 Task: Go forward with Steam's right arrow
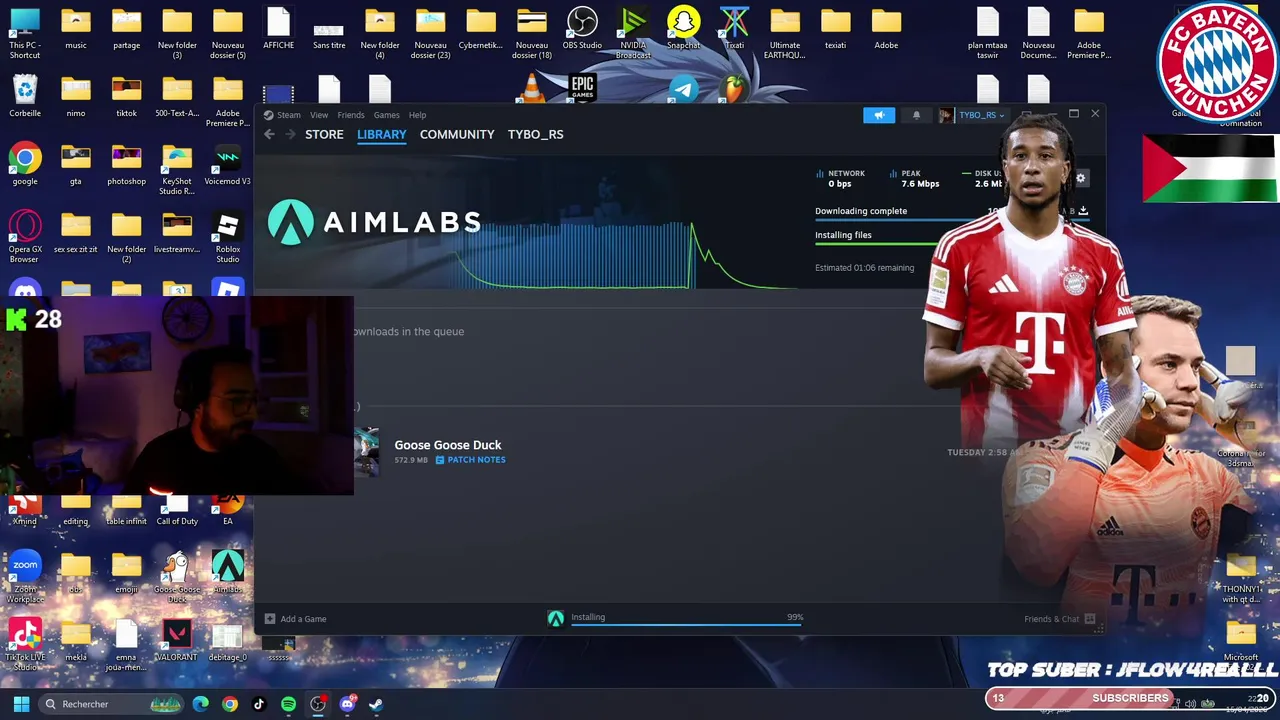pyautogui.click(x=291, y=134)
